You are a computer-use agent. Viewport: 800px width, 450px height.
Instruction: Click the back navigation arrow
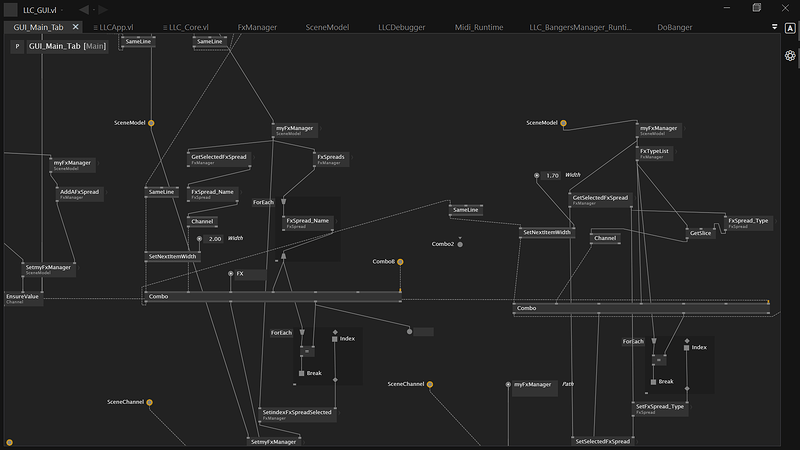click(84, 9)
